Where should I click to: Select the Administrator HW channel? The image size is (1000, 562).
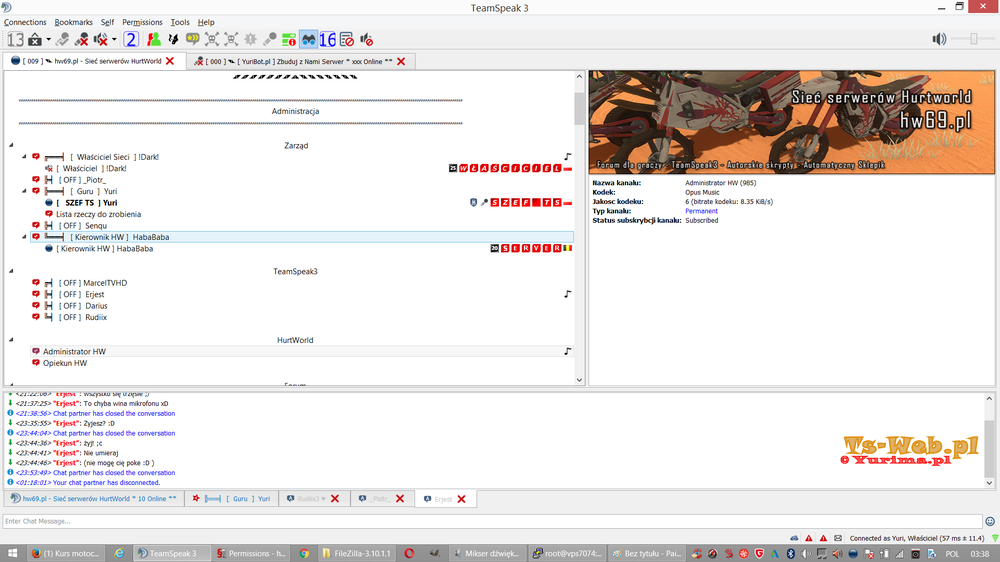click(301, 351)
